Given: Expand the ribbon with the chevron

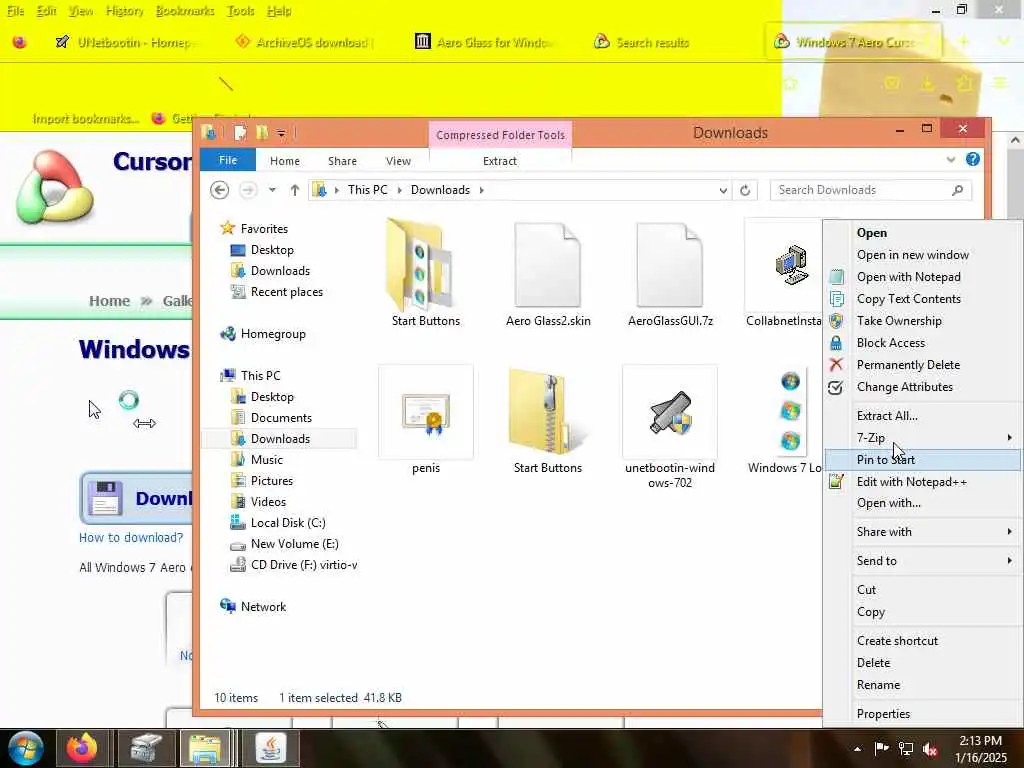Looking at the screenshot, I should 951,159.
